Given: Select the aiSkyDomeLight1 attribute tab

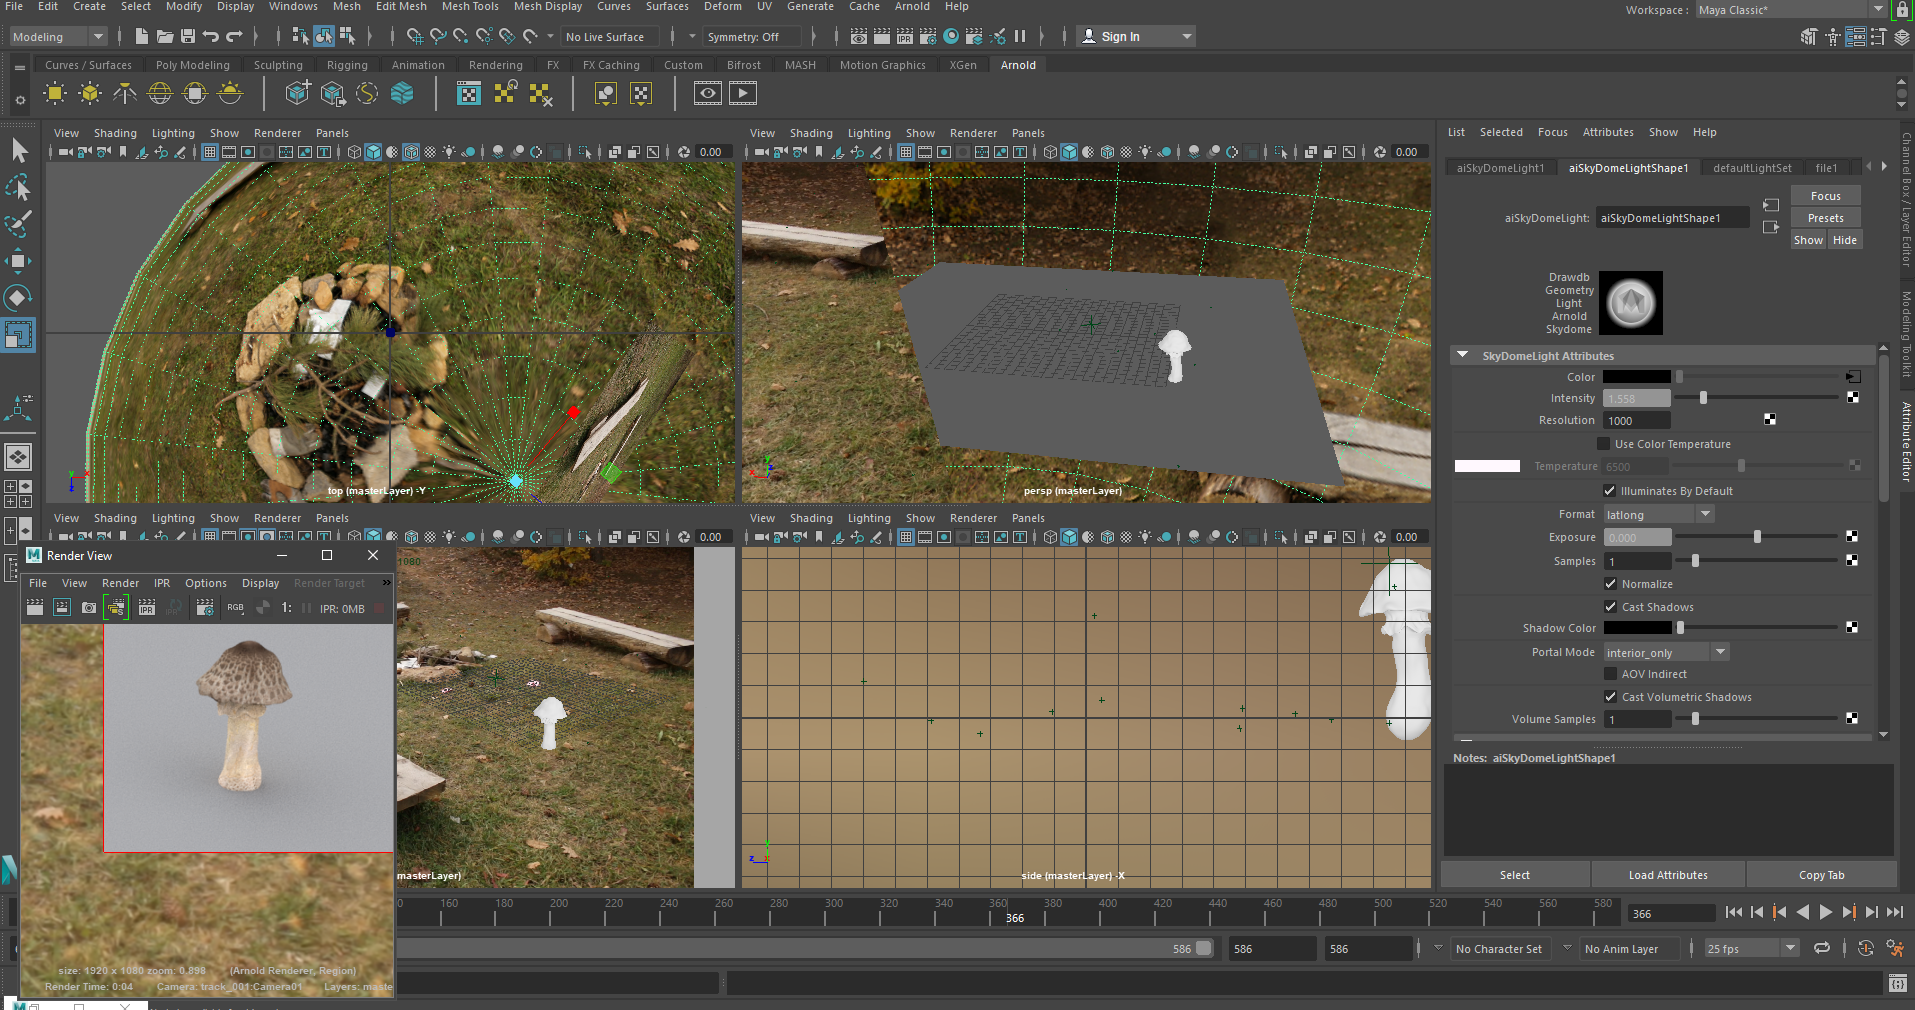Looking at the screenshot, I should point(1500,168).
